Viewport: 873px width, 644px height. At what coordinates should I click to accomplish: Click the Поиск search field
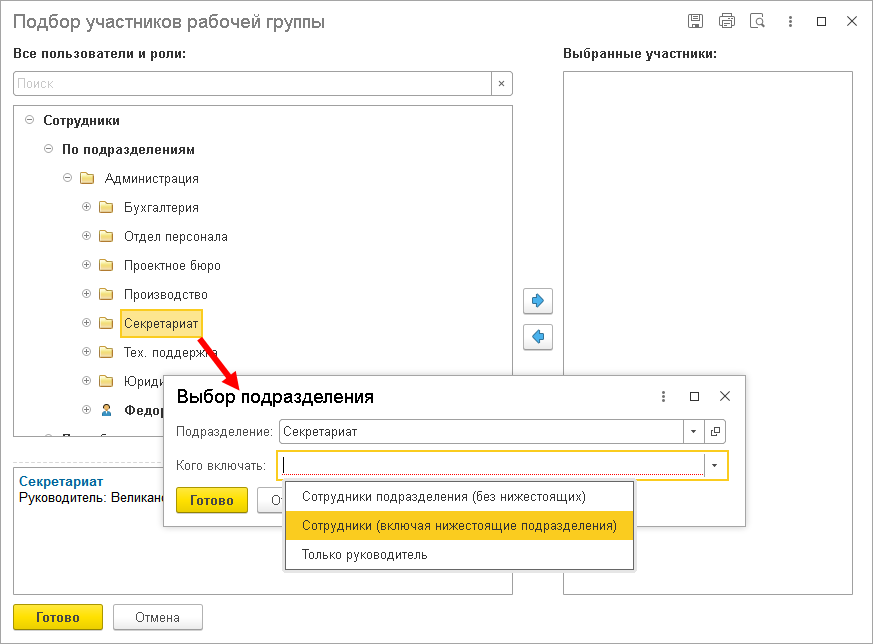coord(252,84)
